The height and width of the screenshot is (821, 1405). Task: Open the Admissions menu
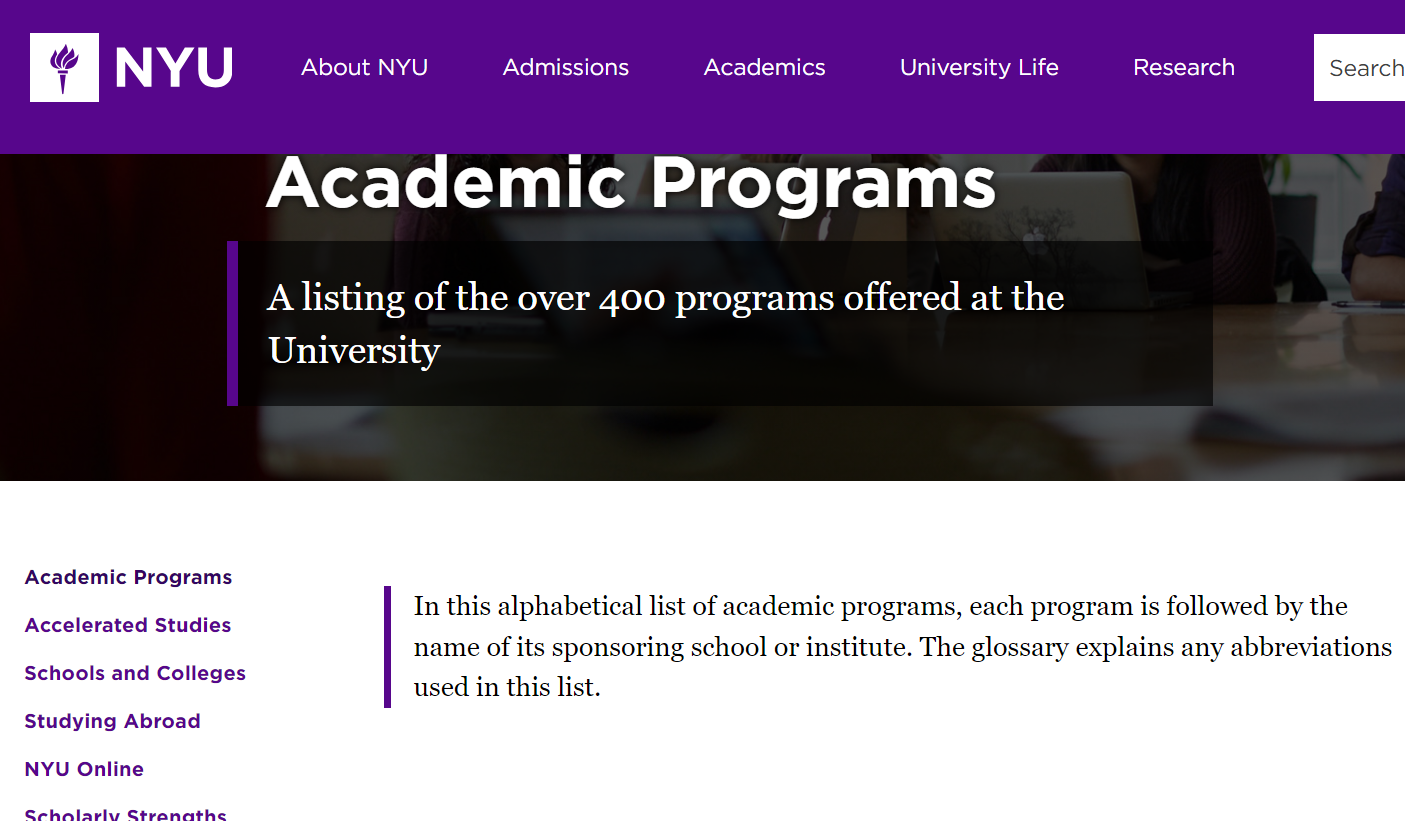click(x=566, y=67)
